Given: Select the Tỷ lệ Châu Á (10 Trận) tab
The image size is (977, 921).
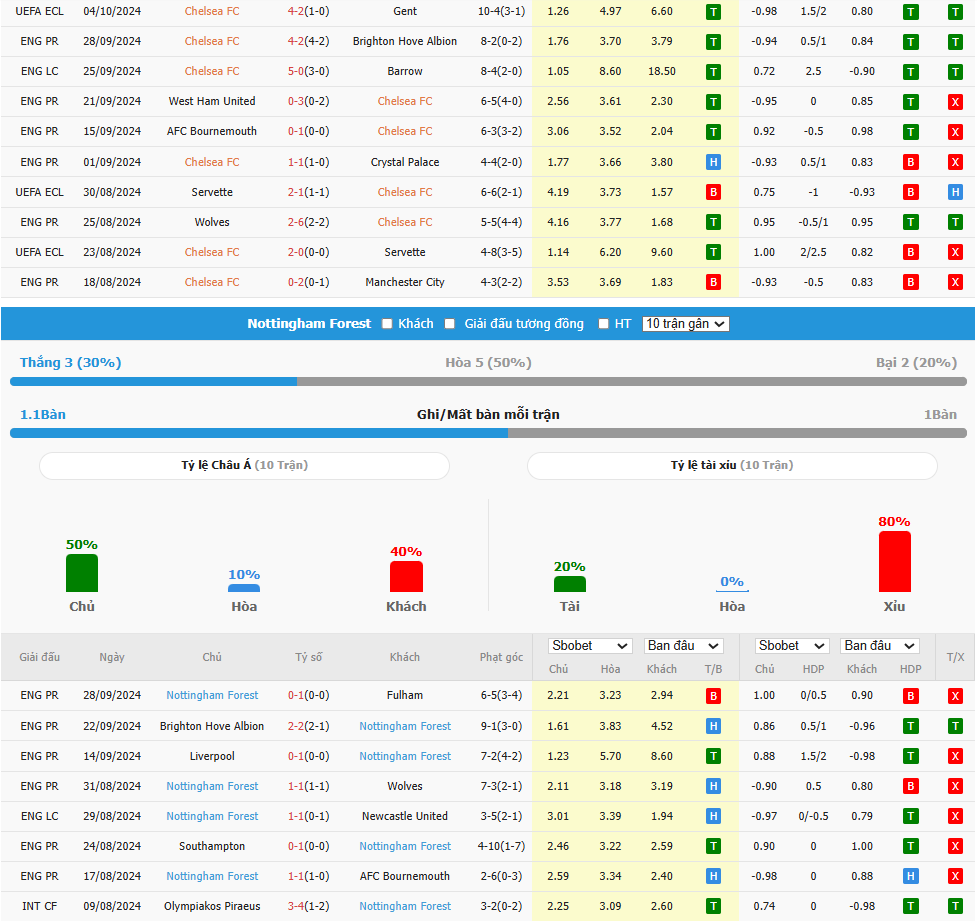Looking at the screenshot, I should click(244, 465).
